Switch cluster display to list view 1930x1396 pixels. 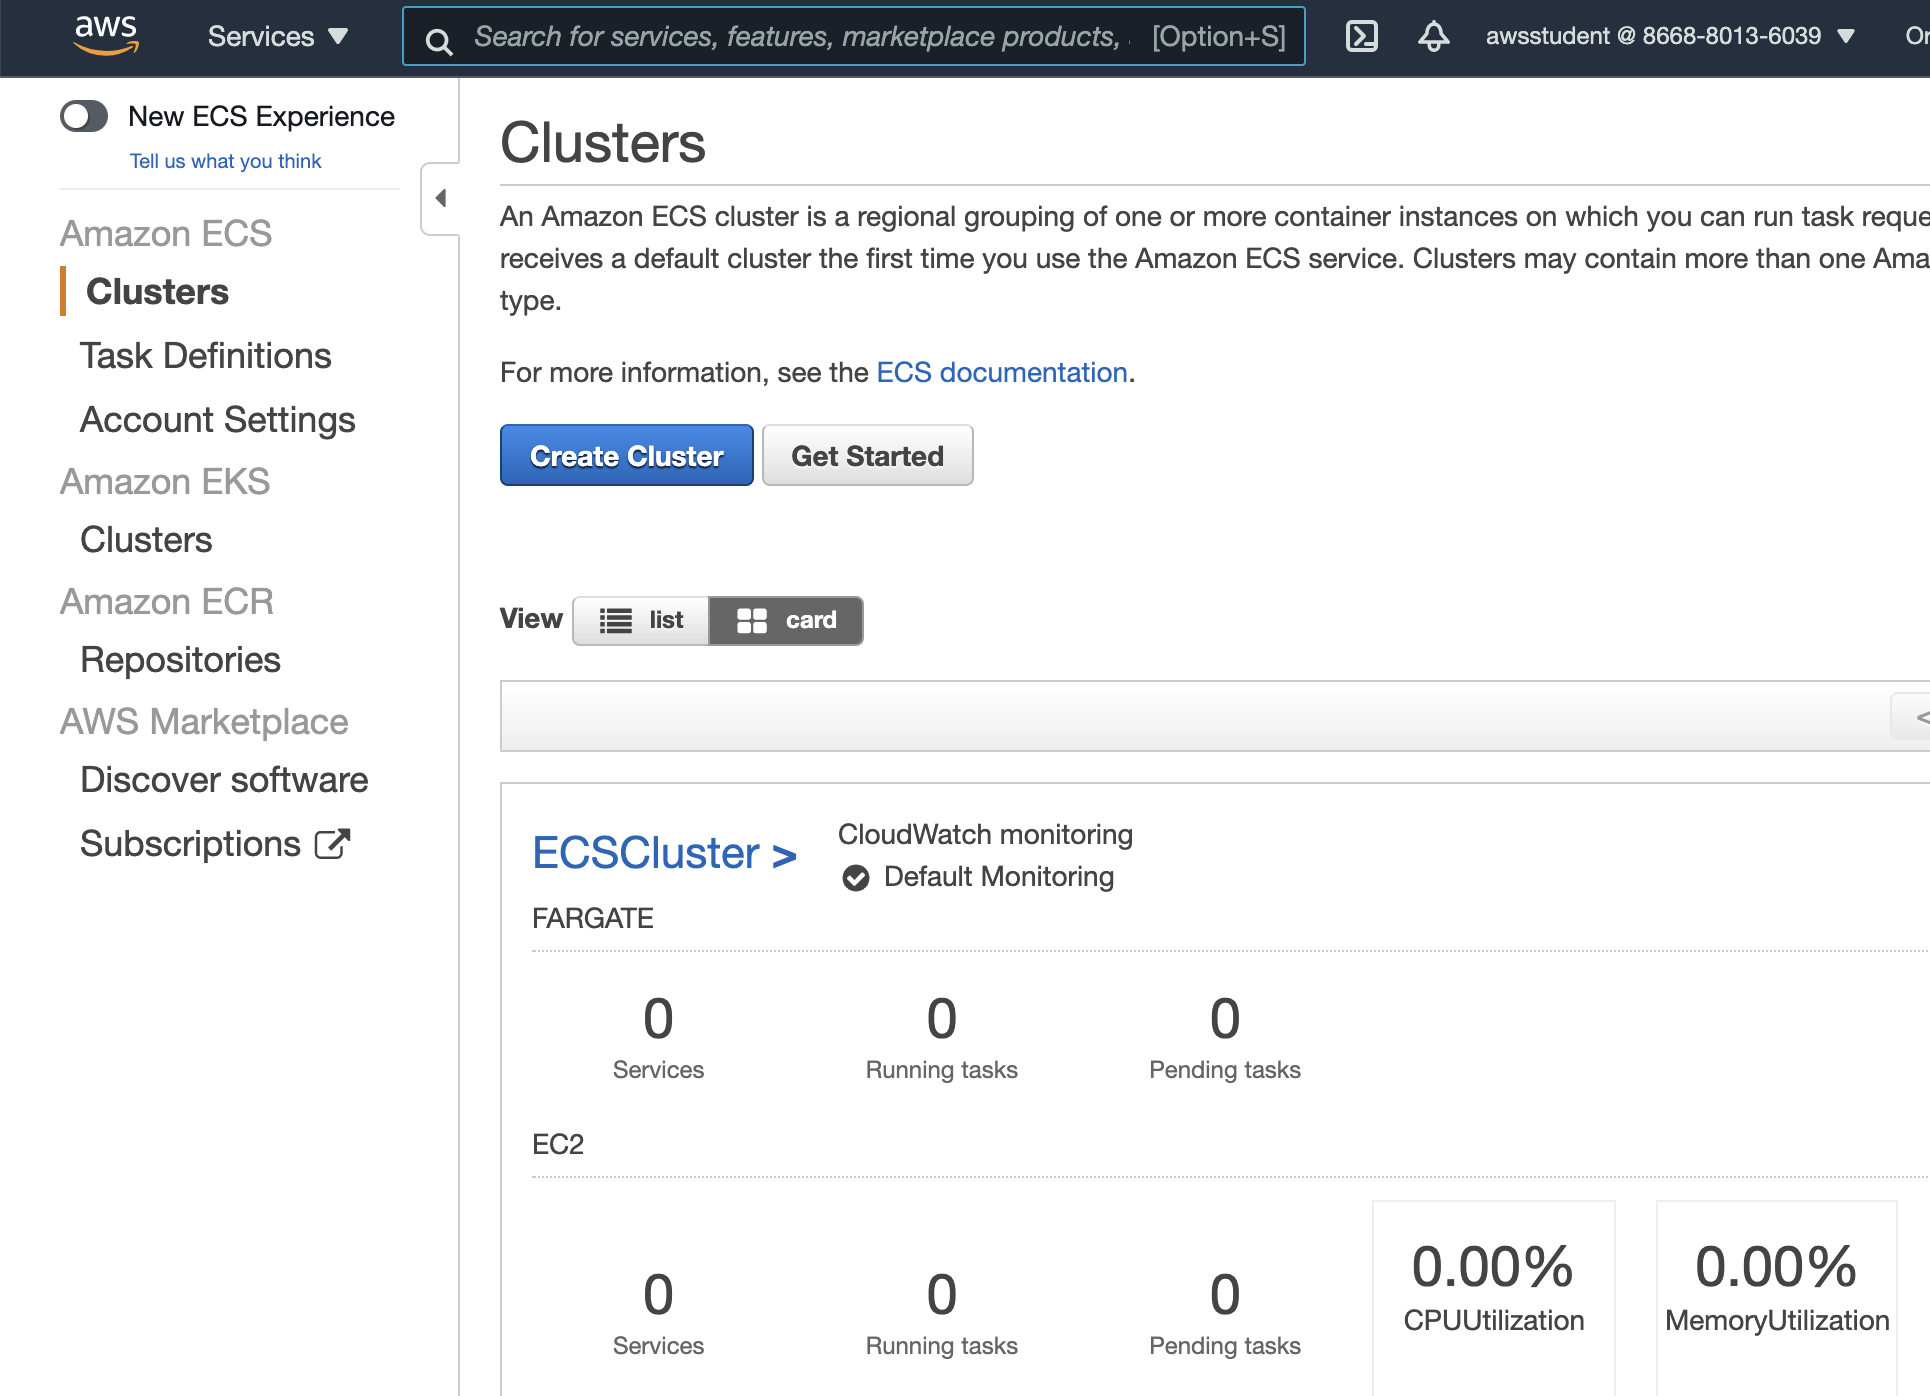point(640,620)
